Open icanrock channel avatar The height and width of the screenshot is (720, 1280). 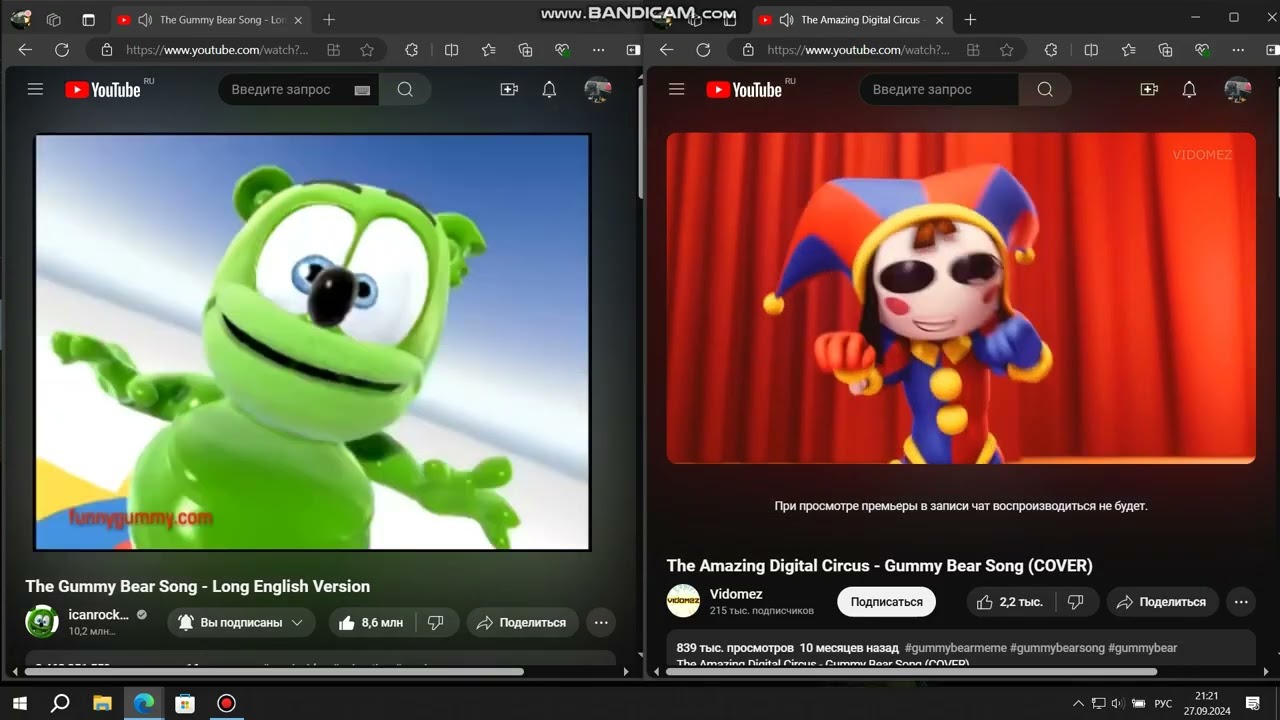[42, 622]
